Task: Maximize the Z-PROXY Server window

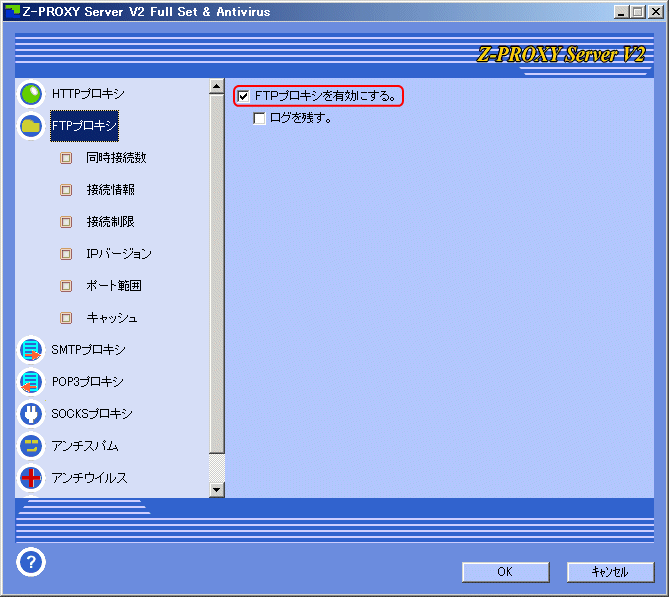Action: [637, 12]
